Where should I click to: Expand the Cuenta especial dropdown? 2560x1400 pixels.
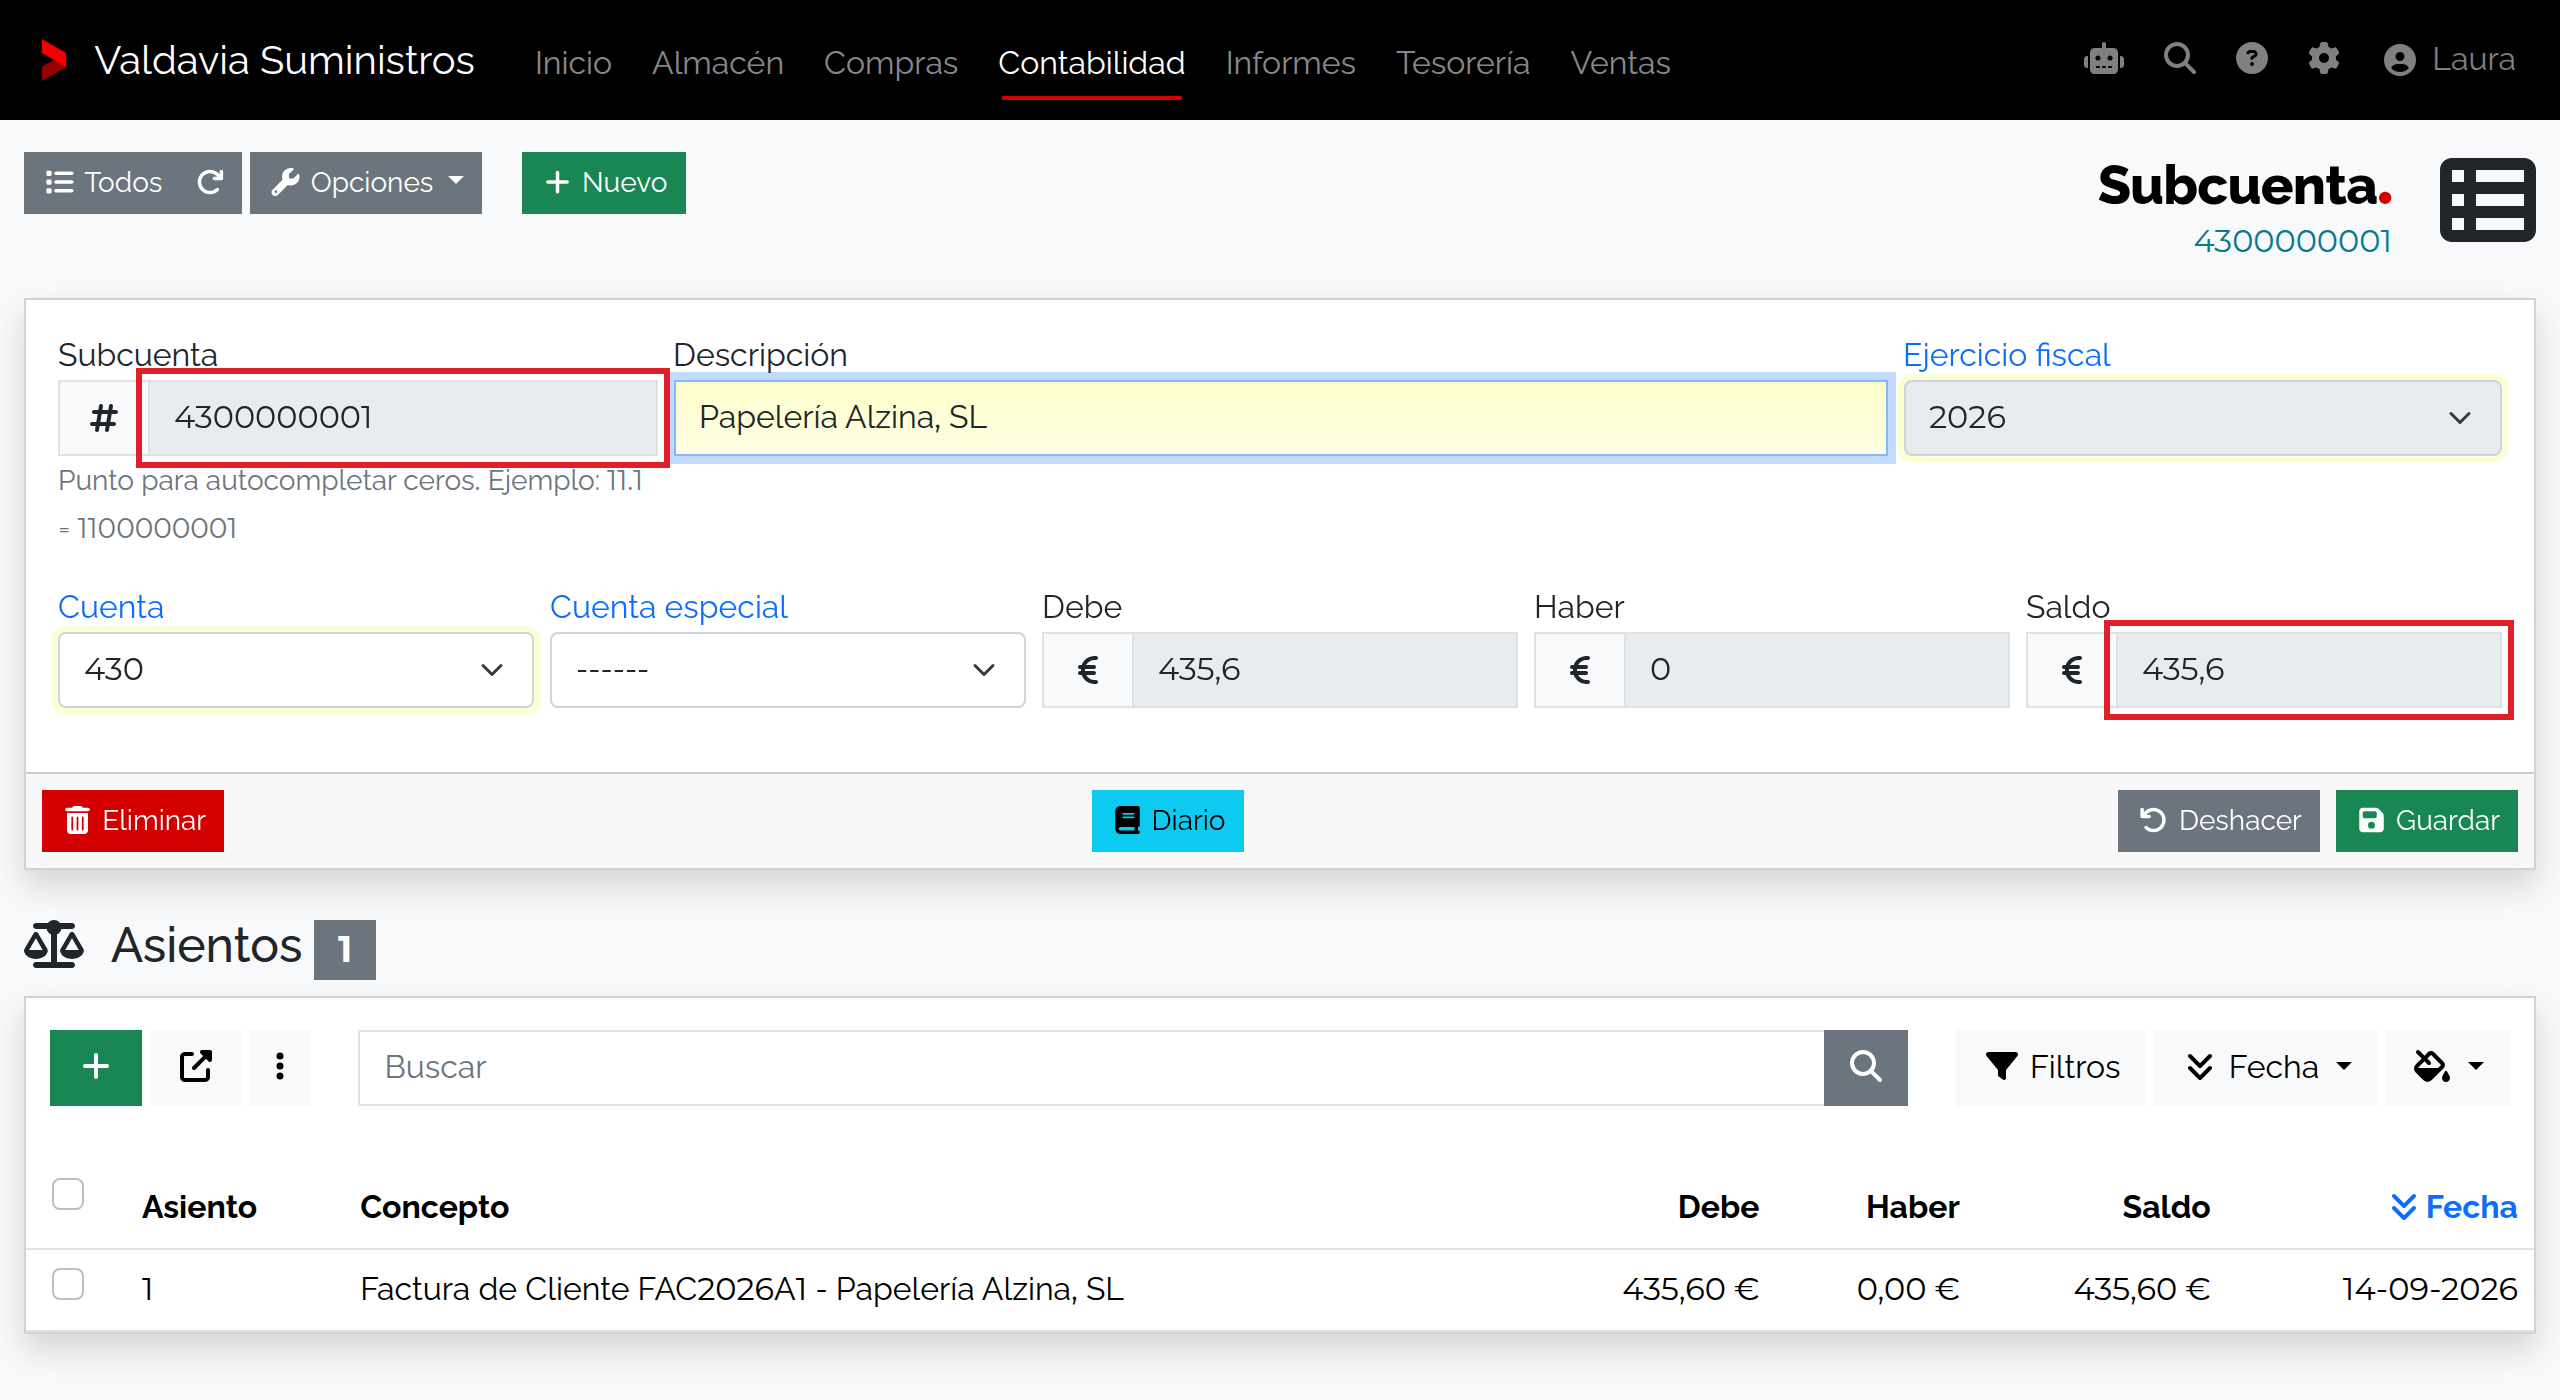click(787, 670)
